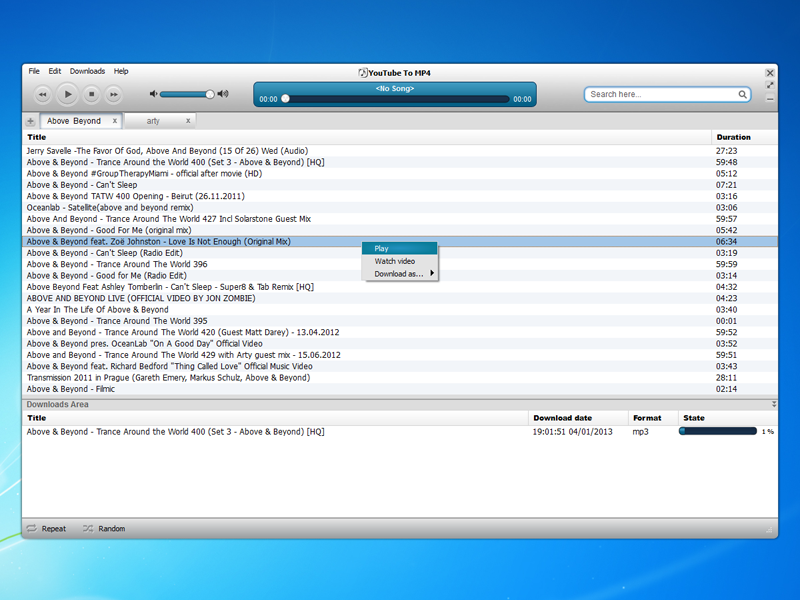800x600 pixels.
Task: Select 'Love Is Not Enough (Original Mix)' row
Action: [400, 242]
